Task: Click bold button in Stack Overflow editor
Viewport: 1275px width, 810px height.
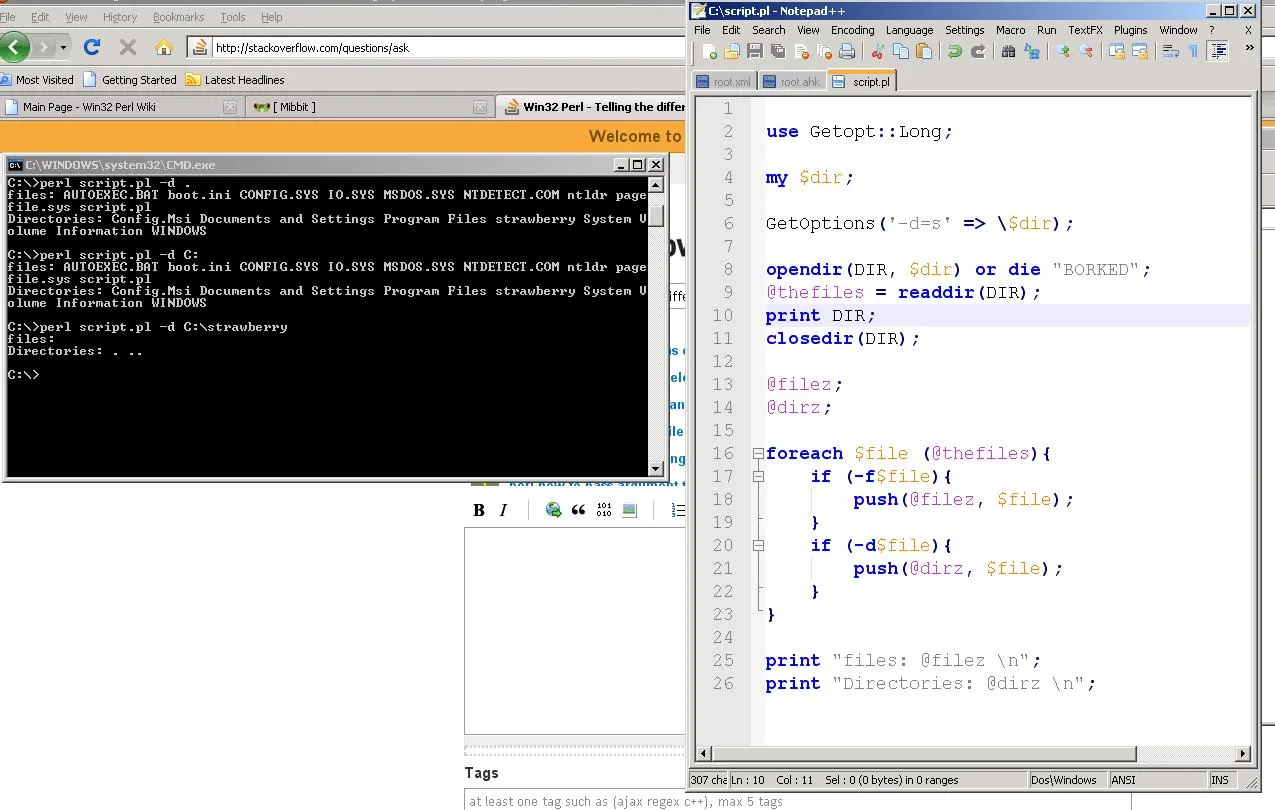Action: 479,510
